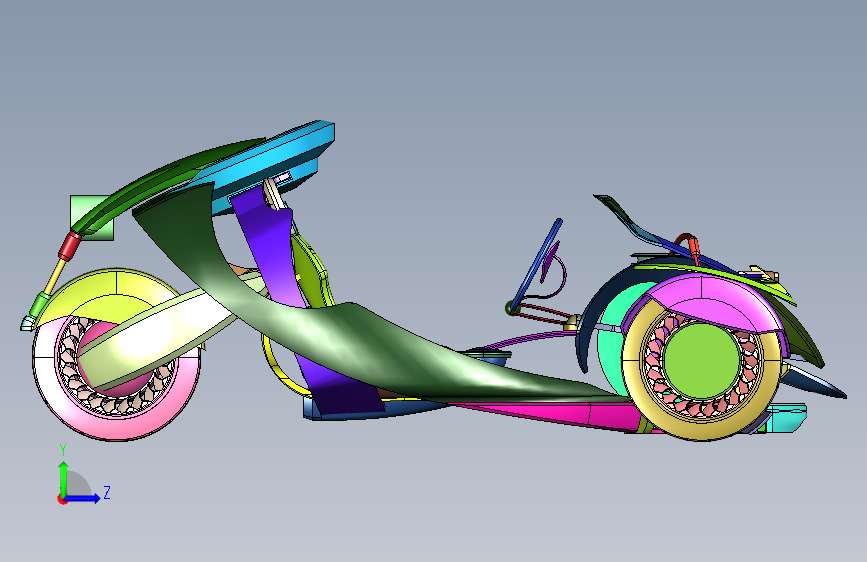Screen dimensions: 867x562
Task: Pick the teal disc behind rear wheel
Action: (611, 343)
